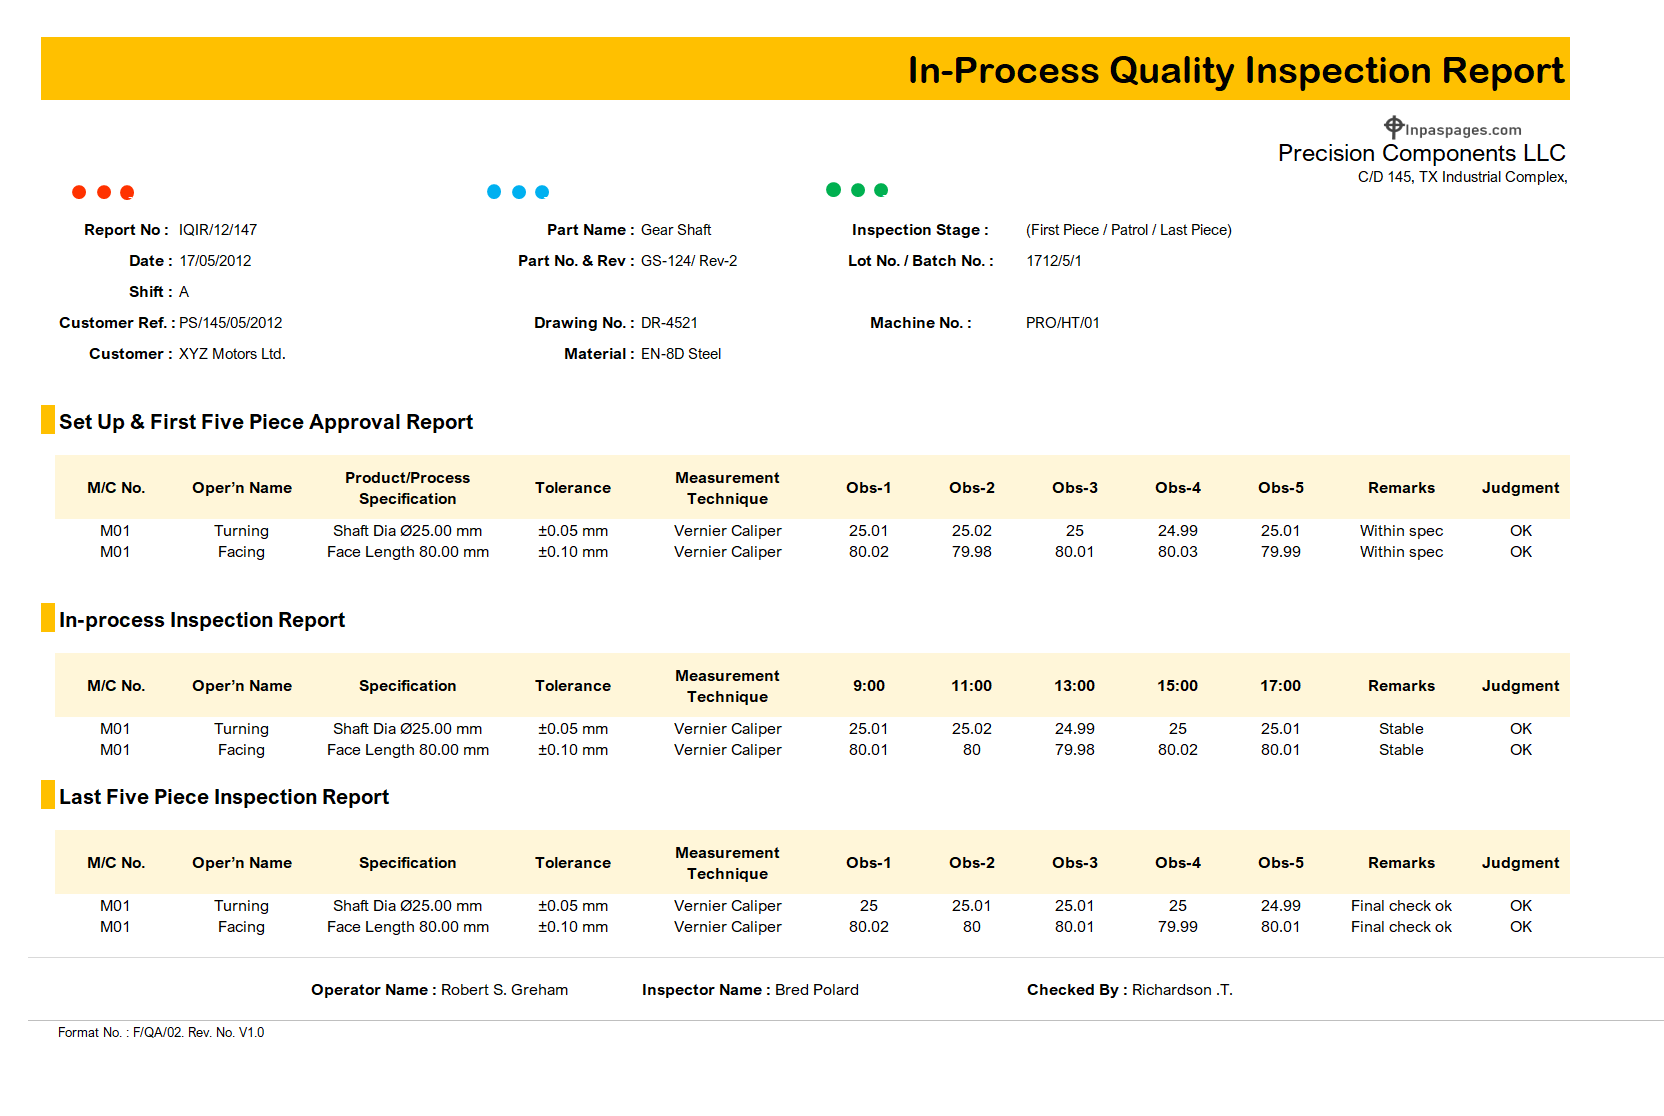Select the In-Process Quality Inspection Report title
1664x1116 pixels.
1235,71
